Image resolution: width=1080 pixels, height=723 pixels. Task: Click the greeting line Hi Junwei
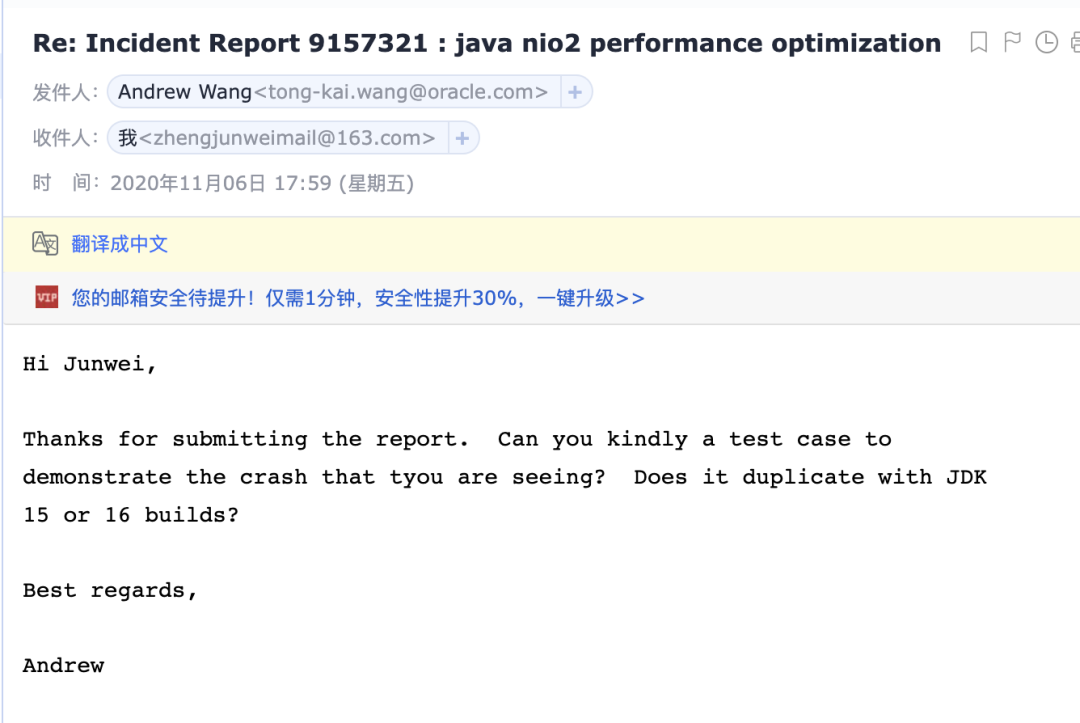coord(90,364)
